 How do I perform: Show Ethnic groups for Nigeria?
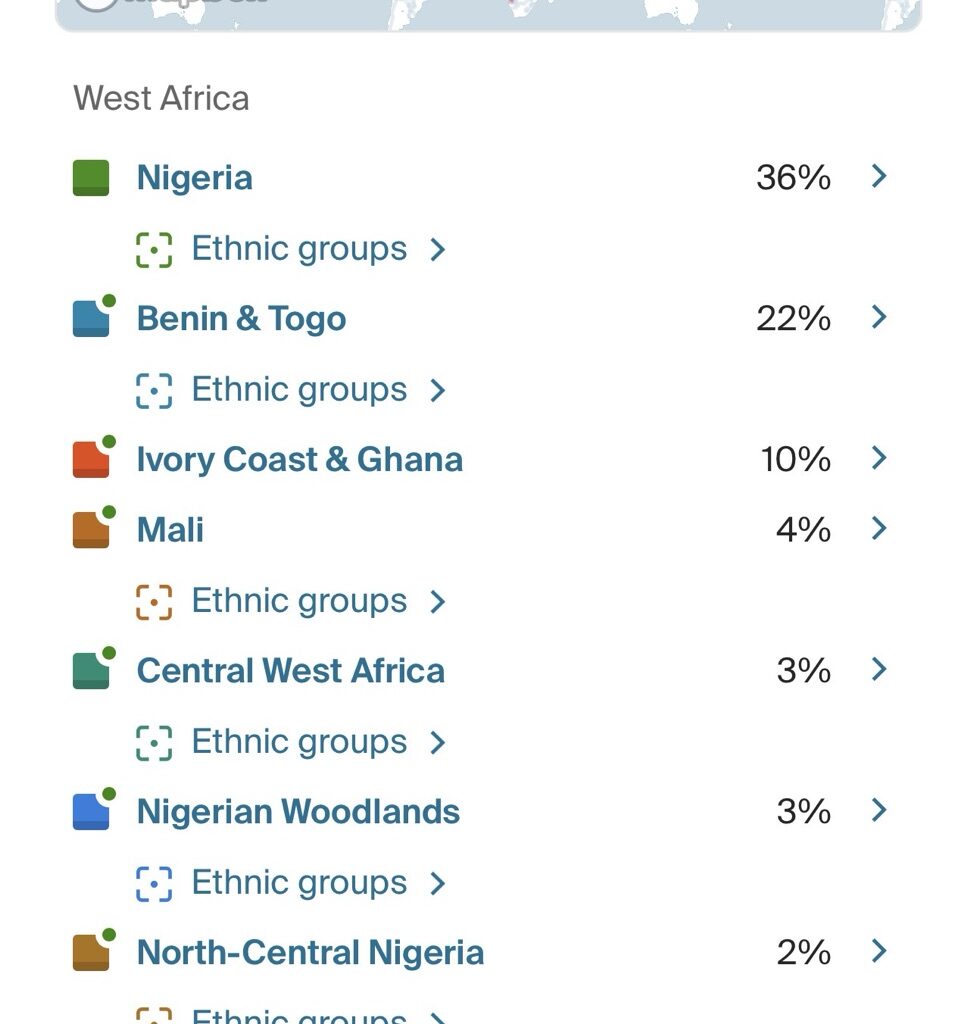(299, 249)
